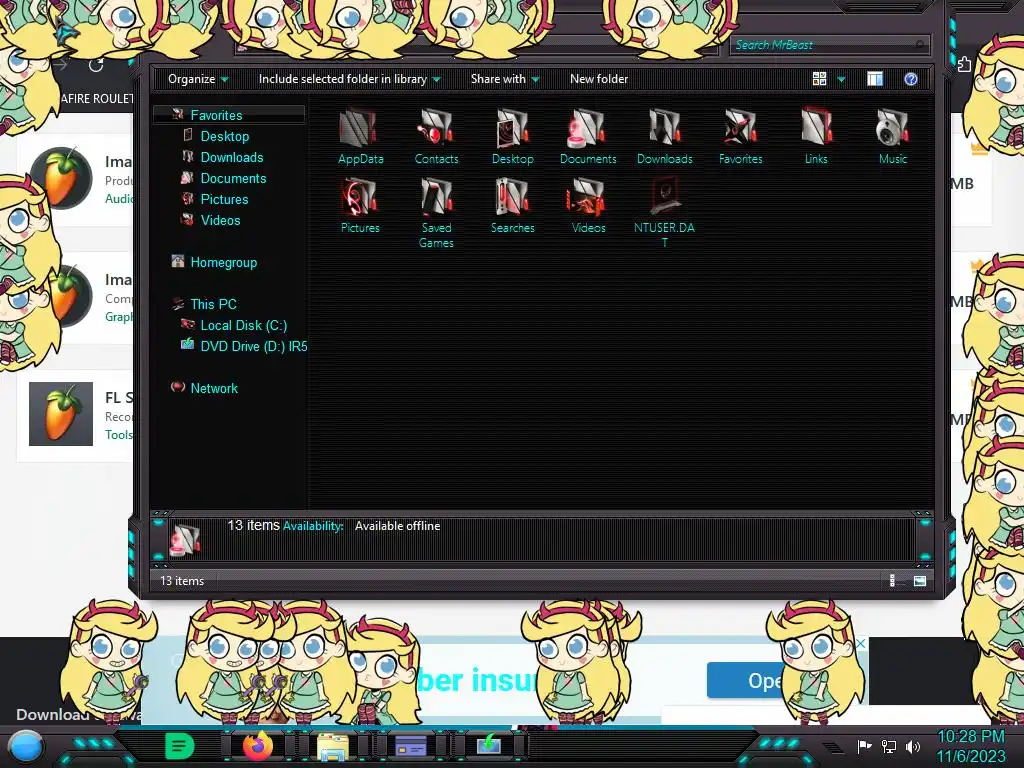Click the taskbar window with blue card icon

pyautogui.click(x=411, y=746)
